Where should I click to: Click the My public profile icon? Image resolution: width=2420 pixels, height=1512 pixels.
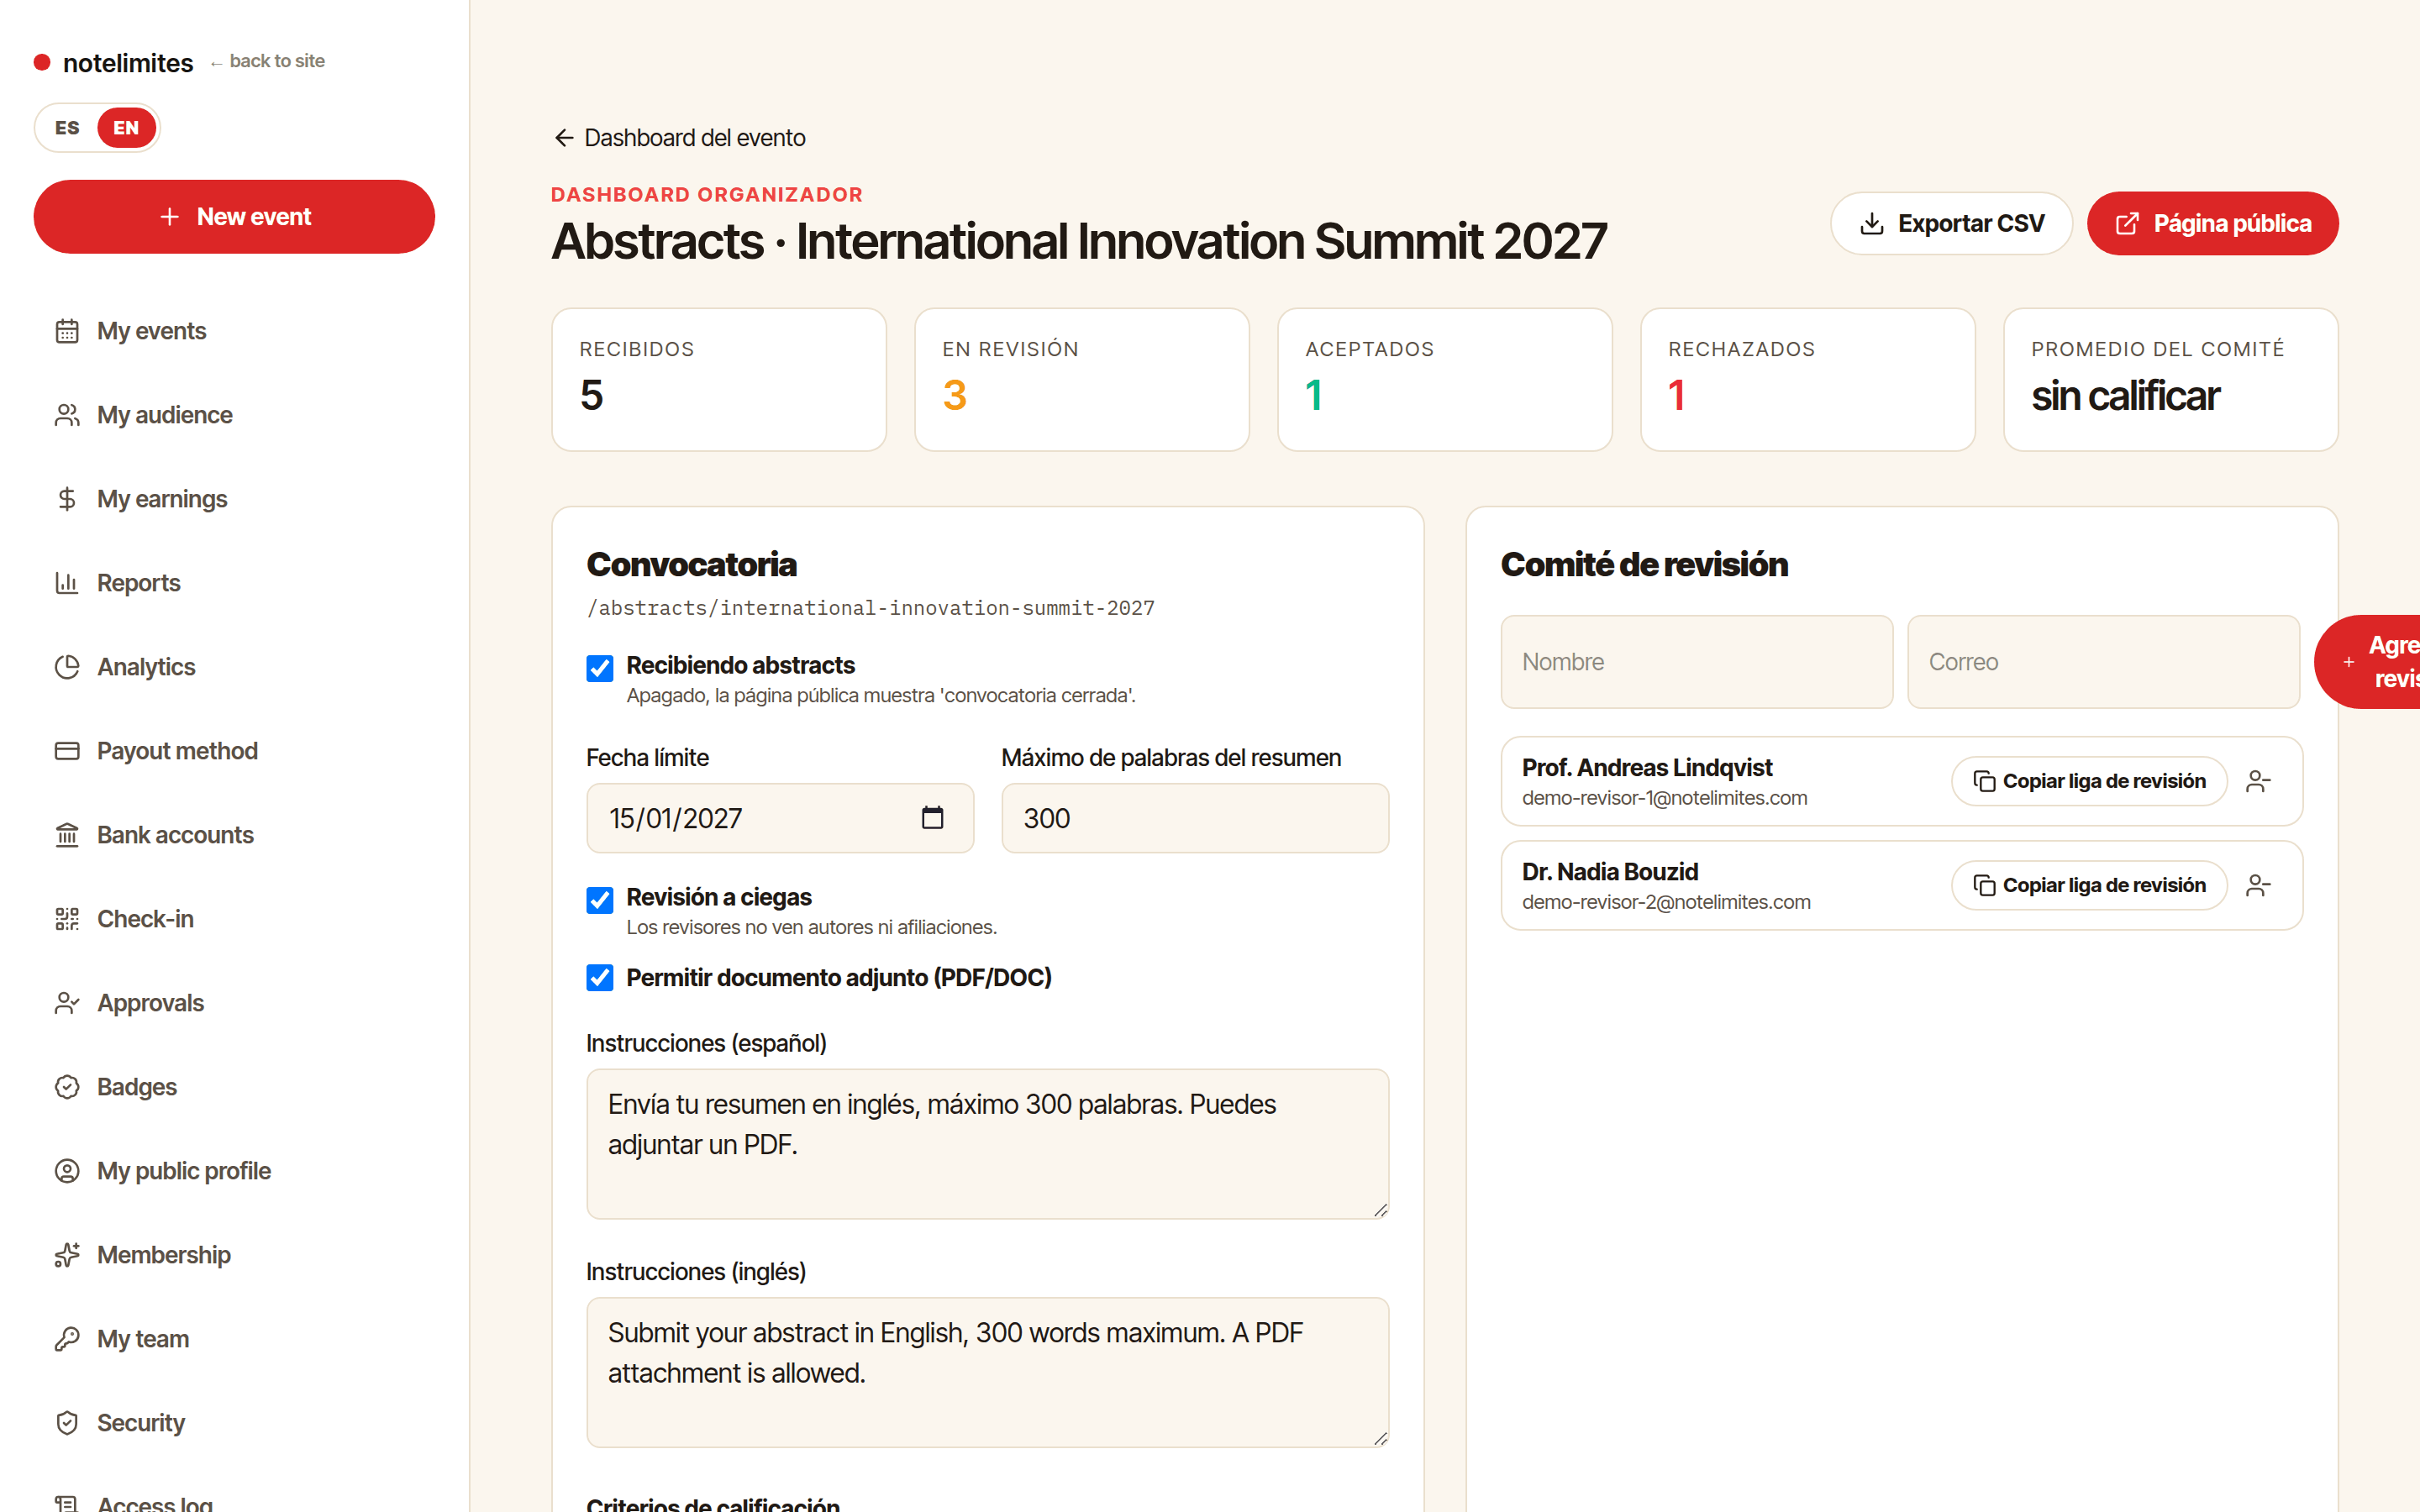pos(67,1171)
